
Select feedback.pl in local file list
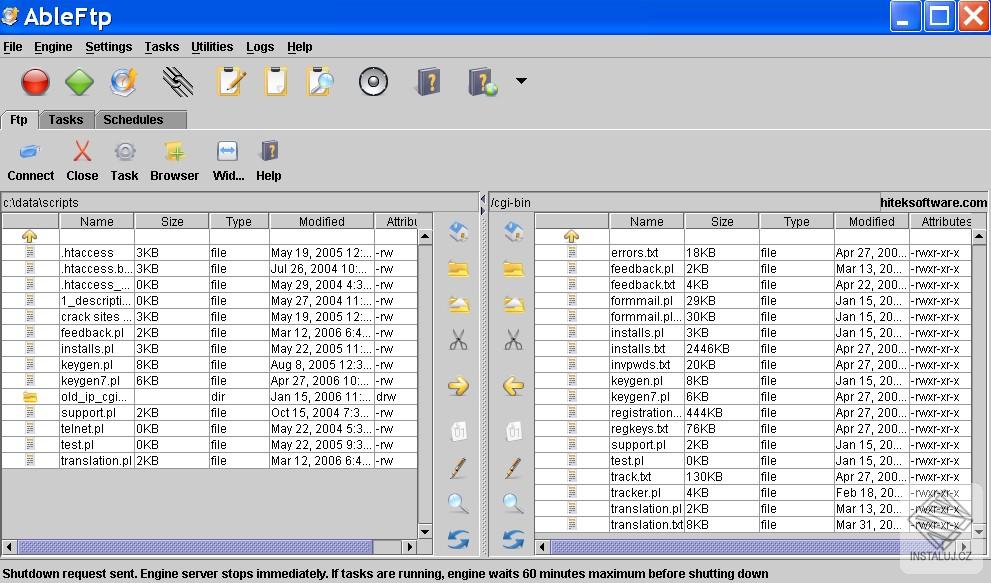click(92, 333)
